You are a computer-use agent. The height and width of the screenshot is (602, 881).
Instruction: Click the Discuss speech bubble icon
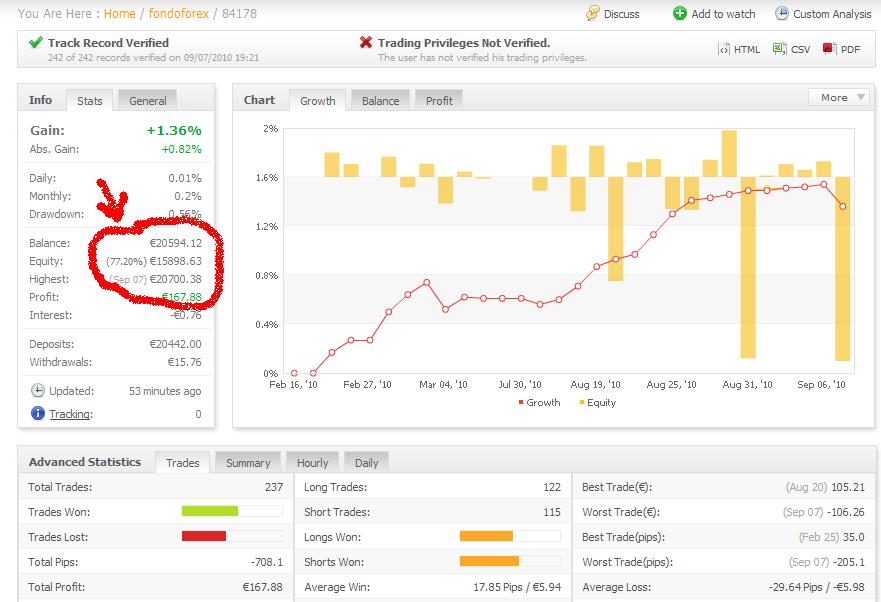(x=593, y=14)
